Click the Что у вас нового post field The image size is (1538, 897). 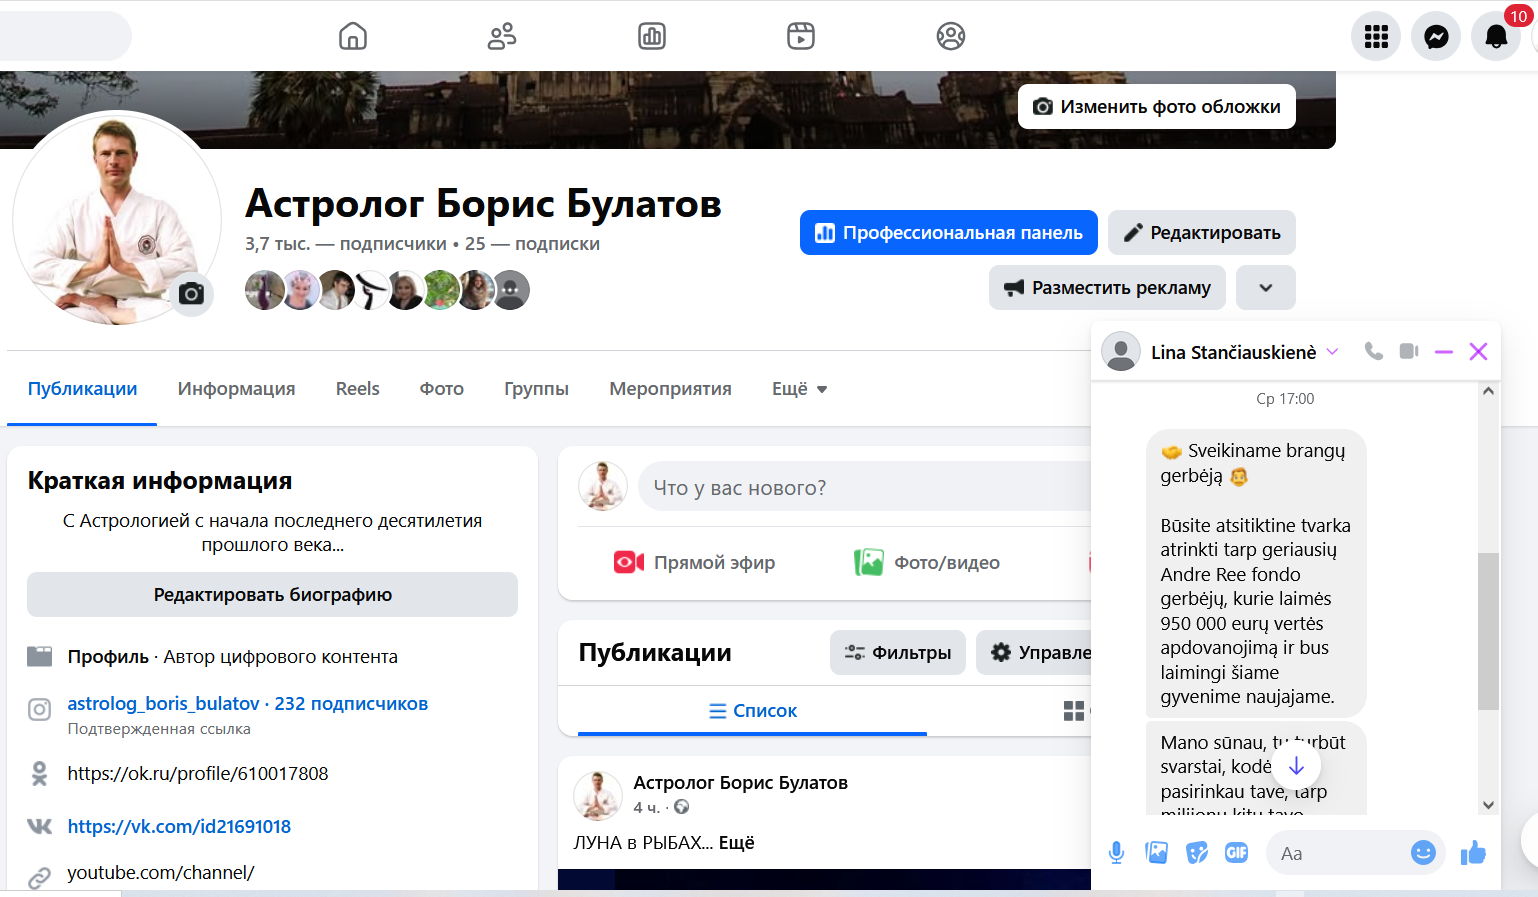coord(864,487)
